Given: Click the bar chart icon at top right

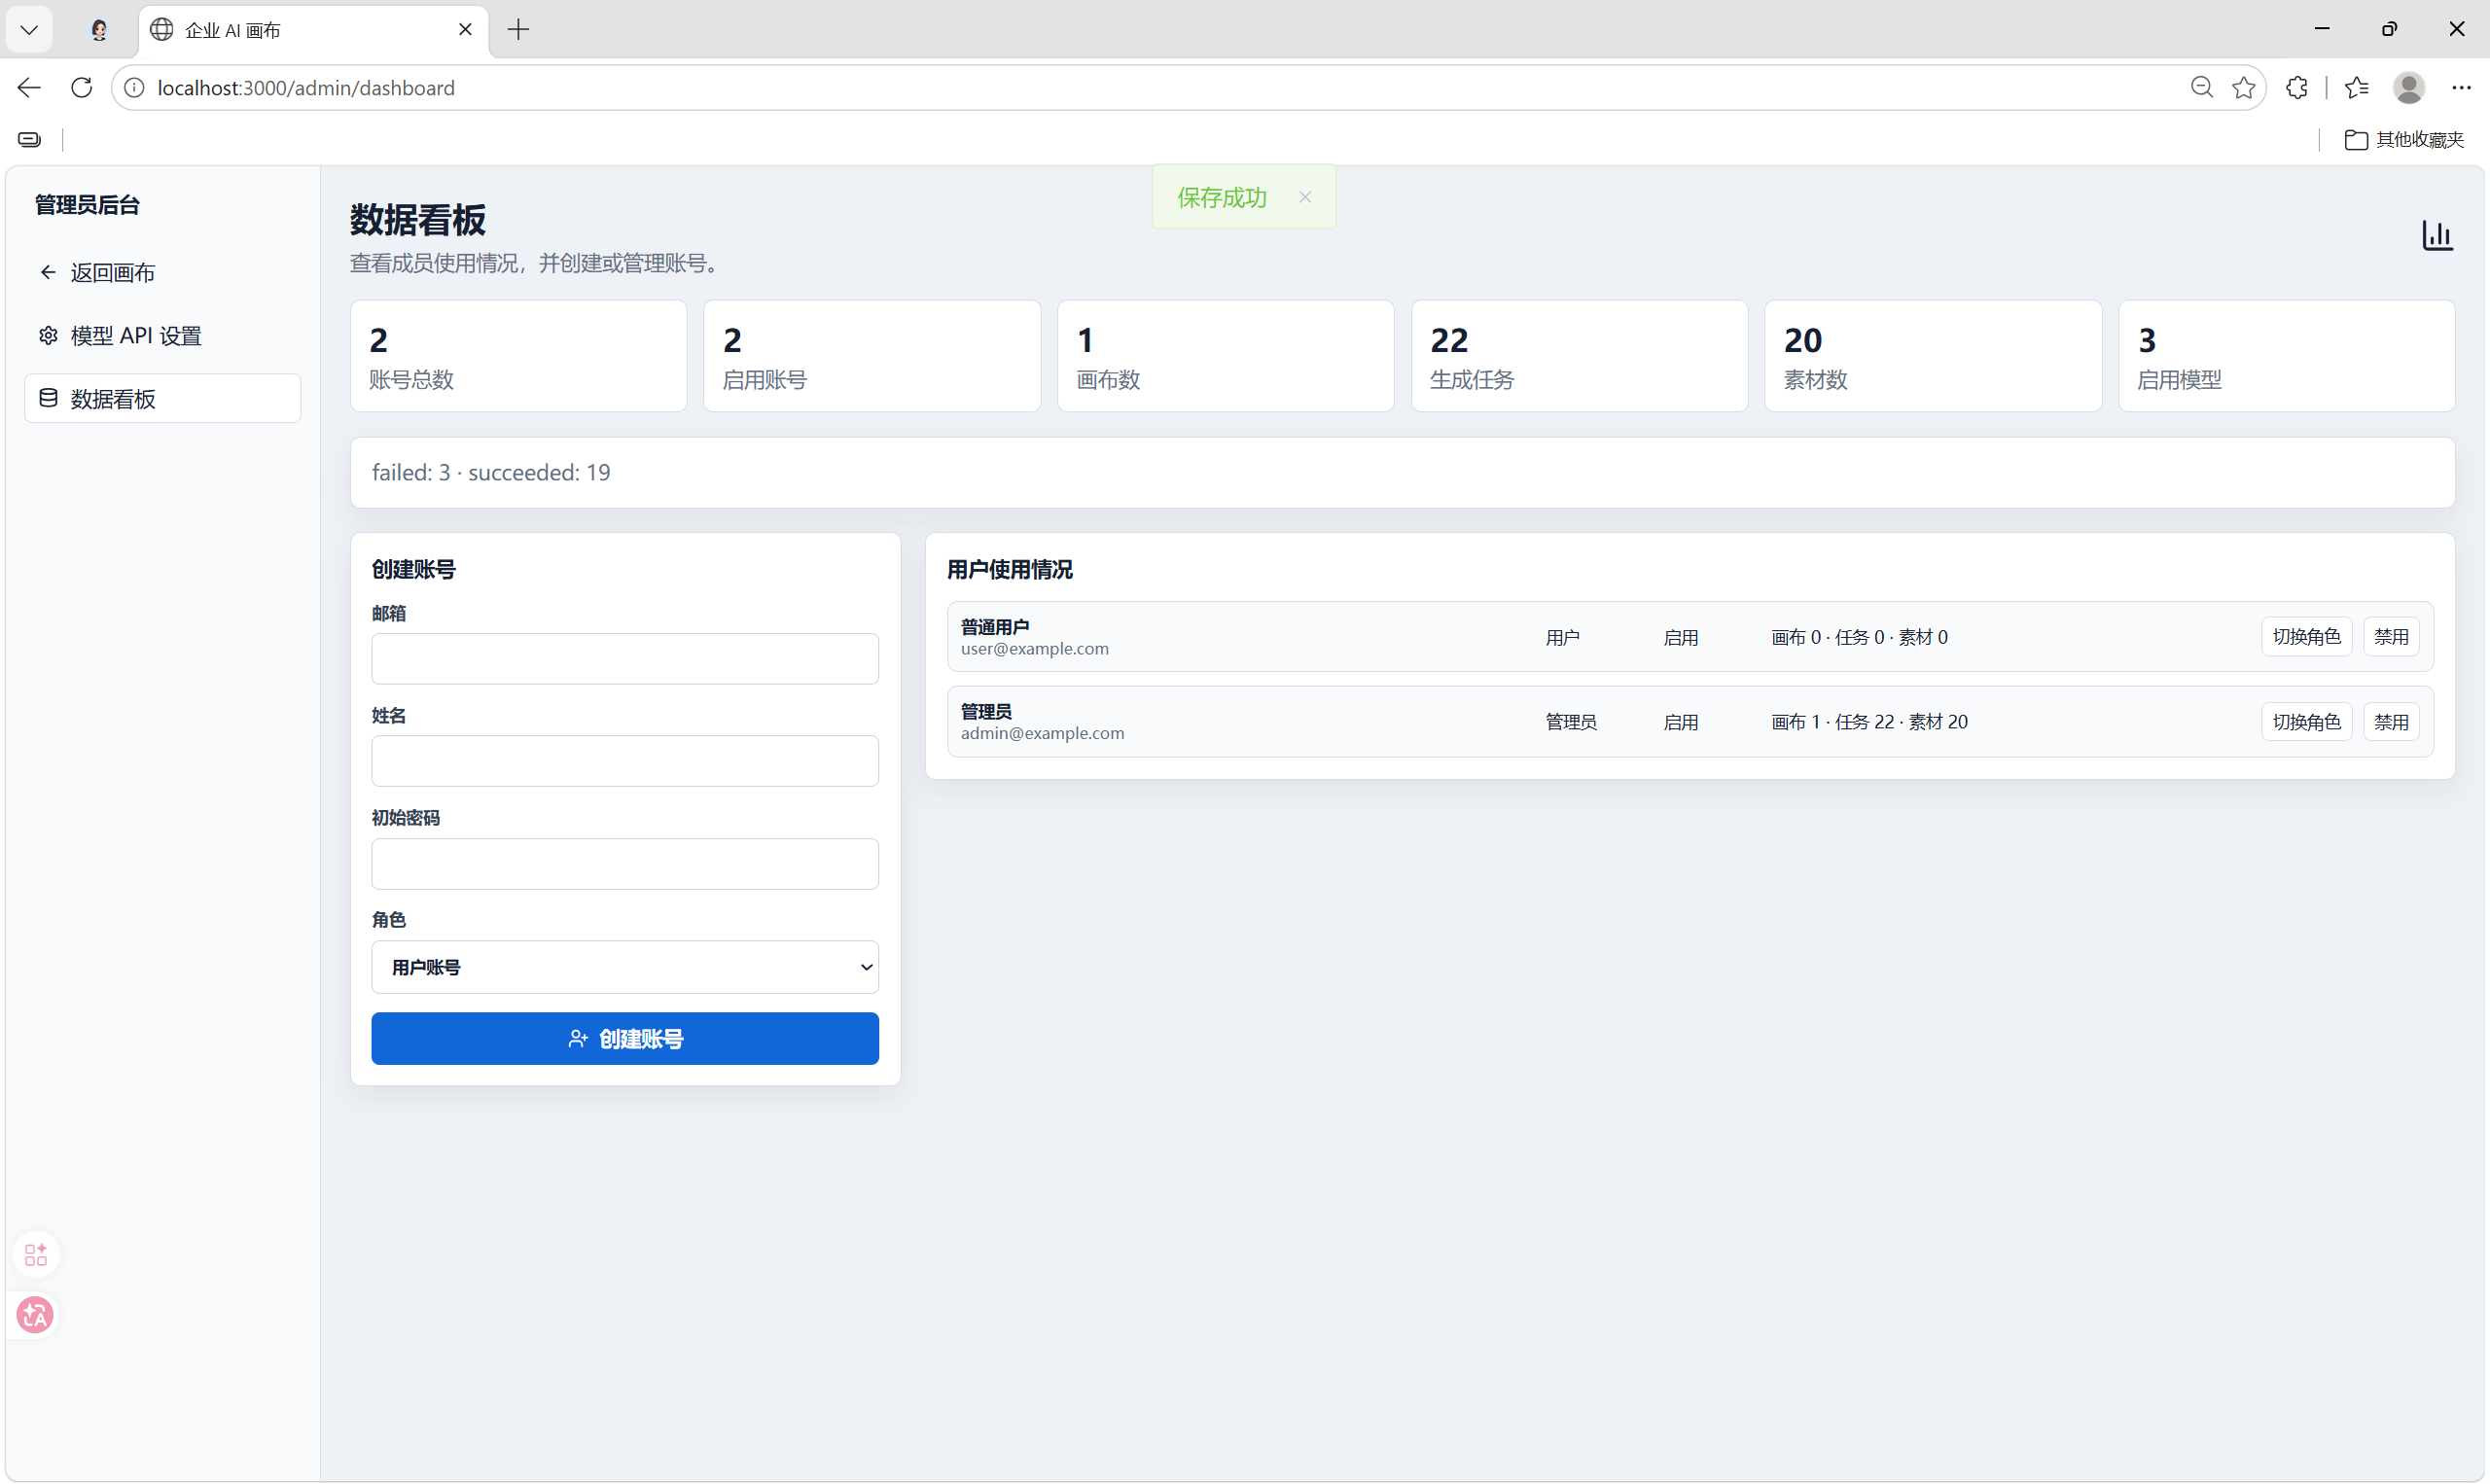Looking at the screenshot, I should pyautogui.click(x=2437, y=235).
